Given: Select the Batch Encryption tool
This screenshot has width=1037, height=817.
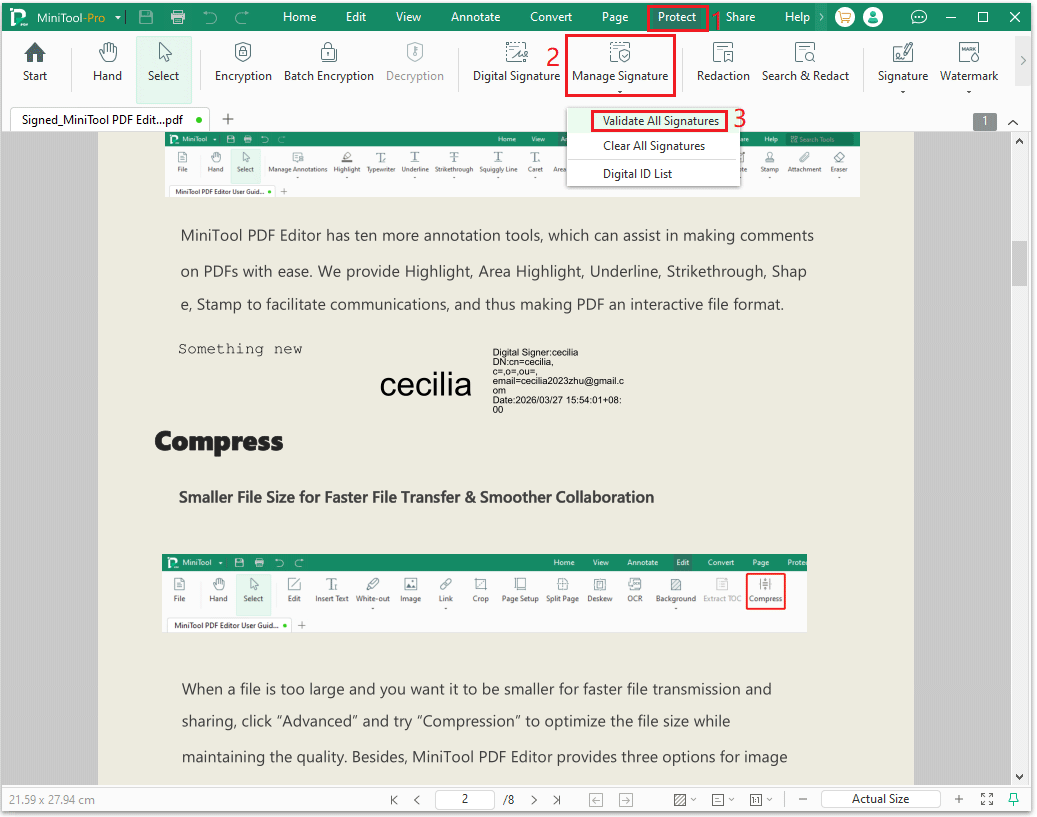Looking at the screenshot, I should pyautogui.click(x=328, y=65).
